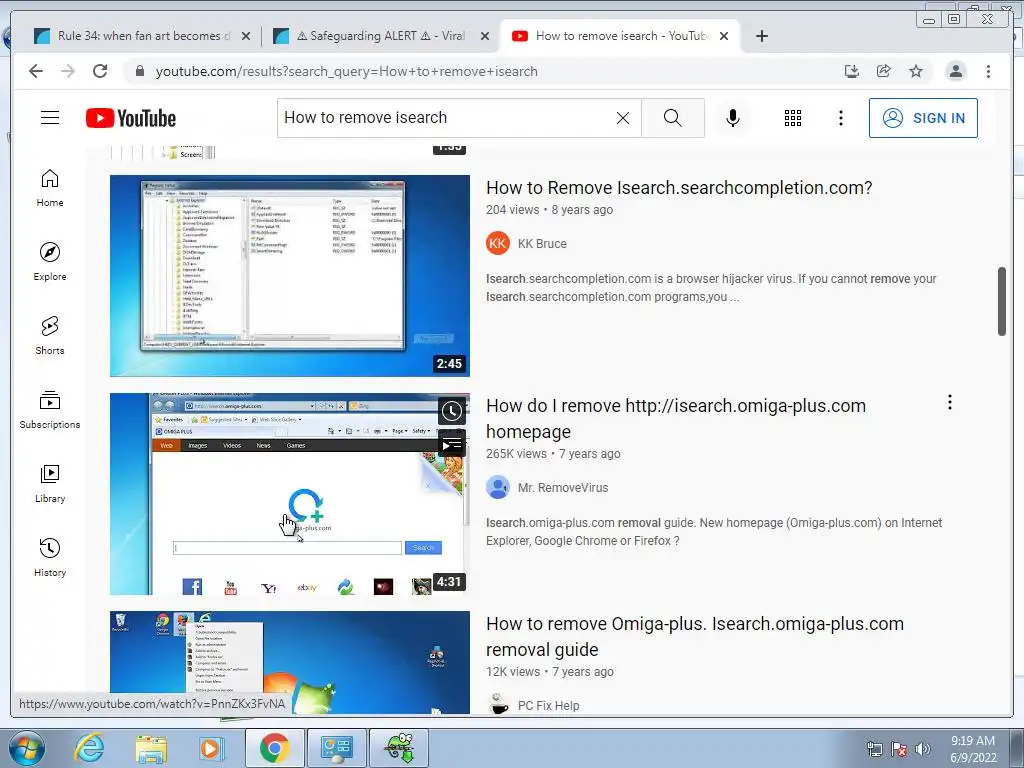The width and height of the screenshot is (1024, 768).
Task: Open the PC Fix Help channel name
Action: coord(549,705)
